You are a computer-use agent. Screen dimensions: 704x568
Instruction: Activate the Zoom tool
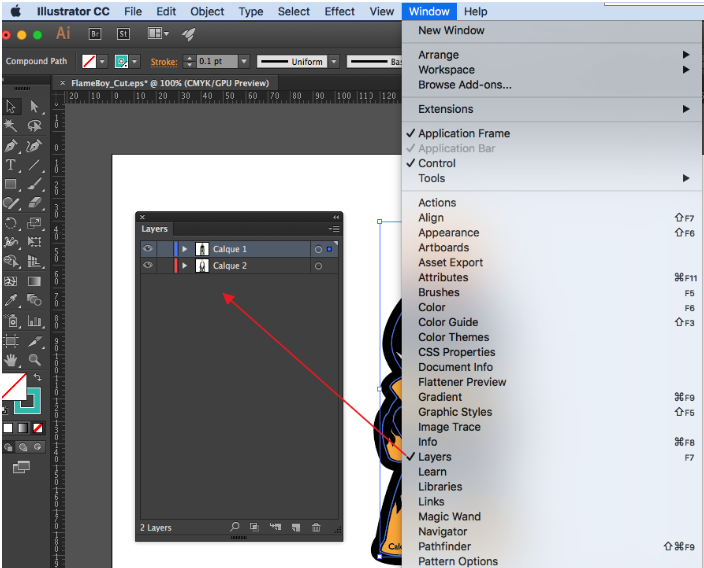pos(34,359)
